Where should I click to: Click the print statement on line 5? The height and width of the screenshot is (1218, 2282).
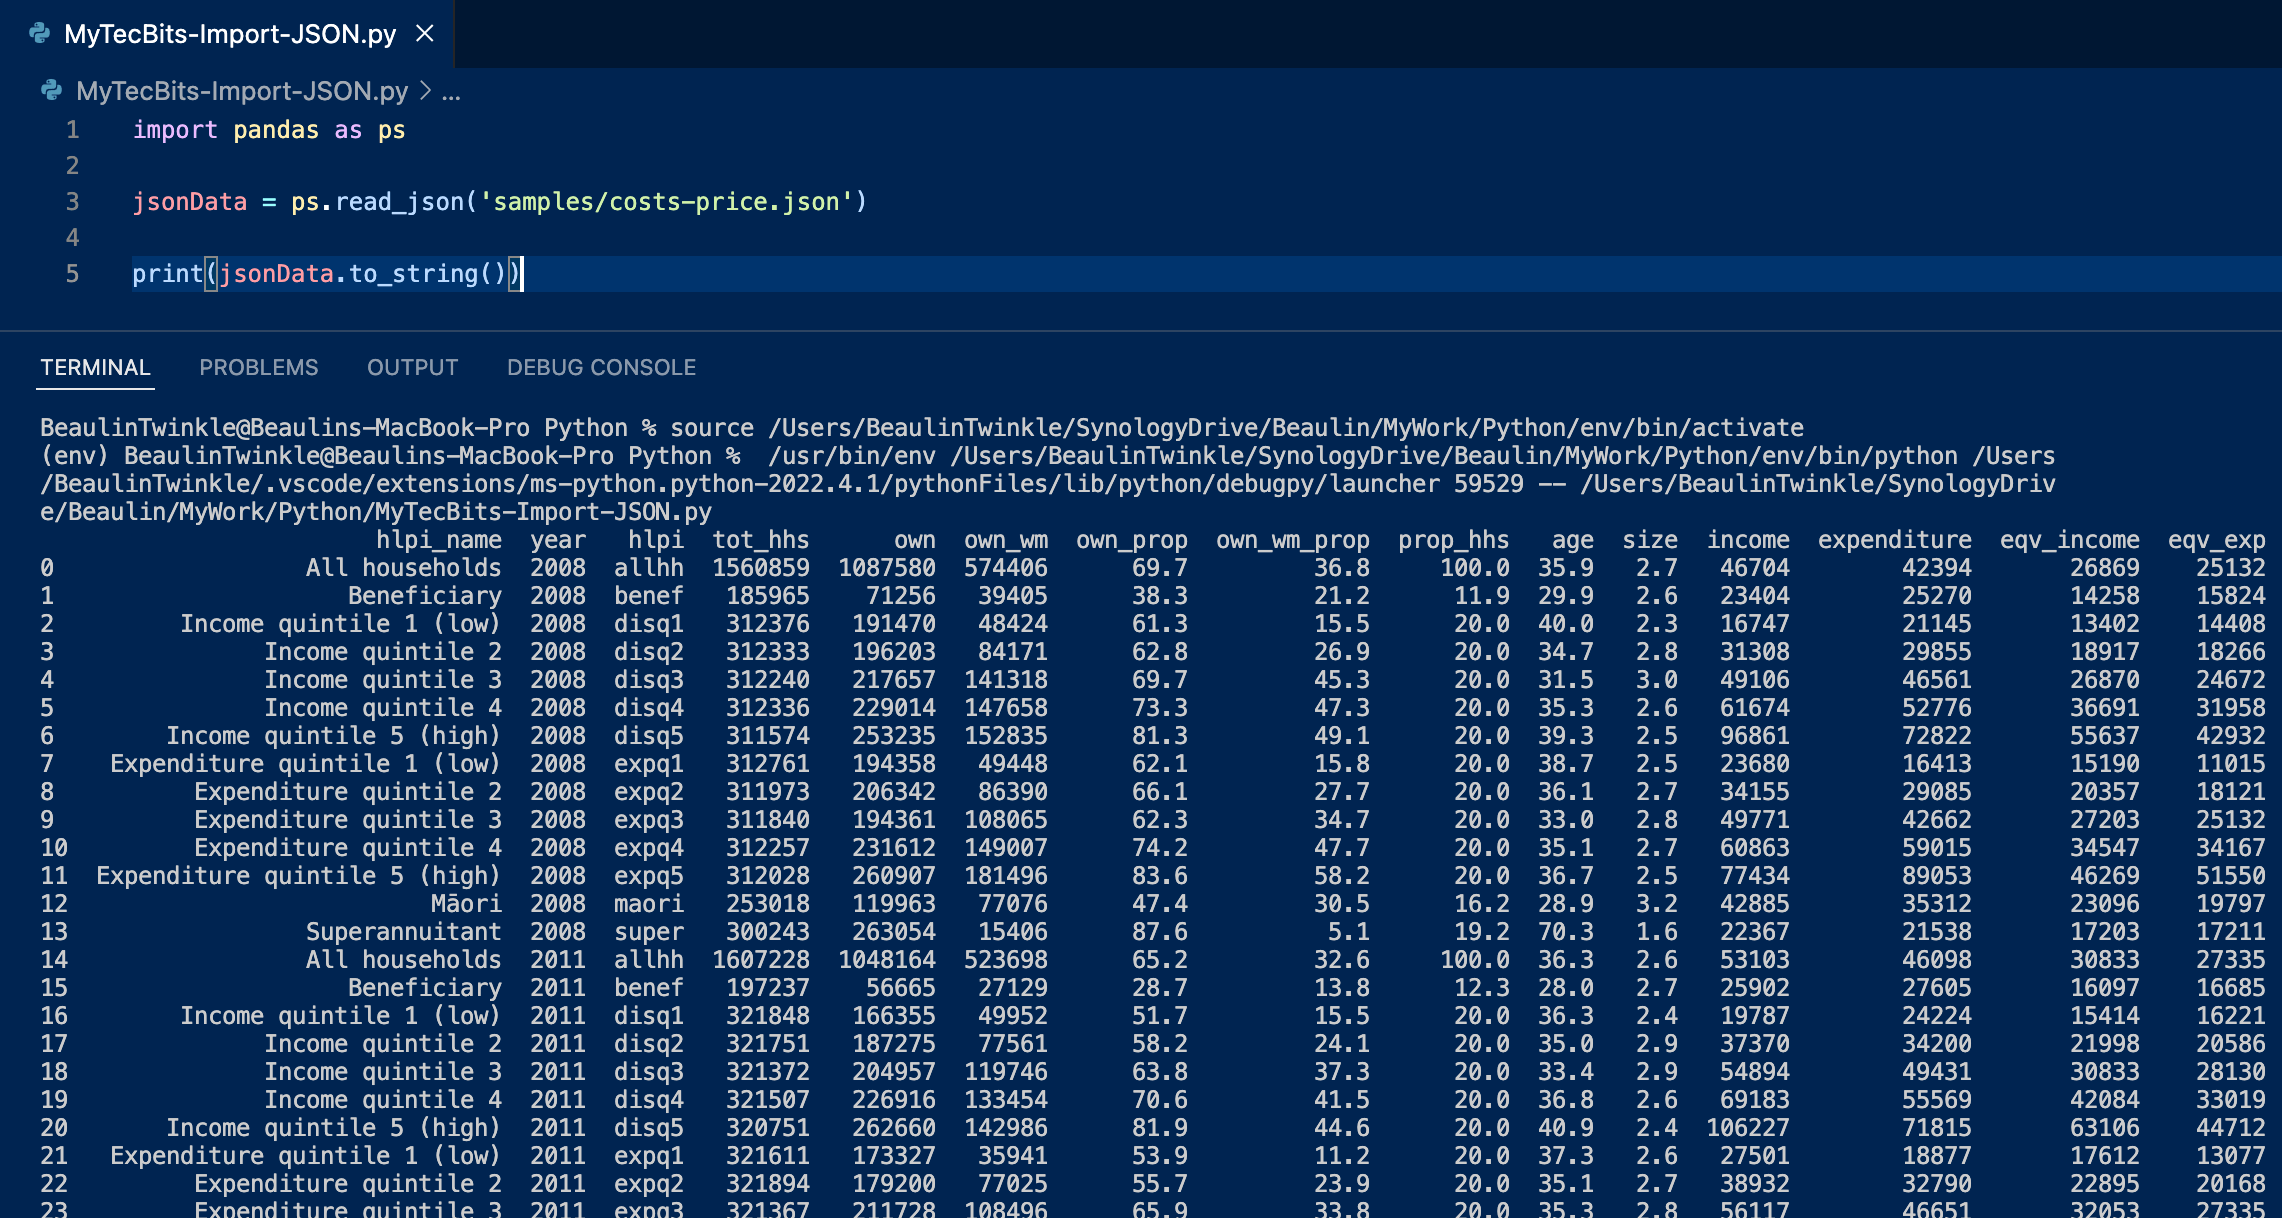(x=168, y=273)
